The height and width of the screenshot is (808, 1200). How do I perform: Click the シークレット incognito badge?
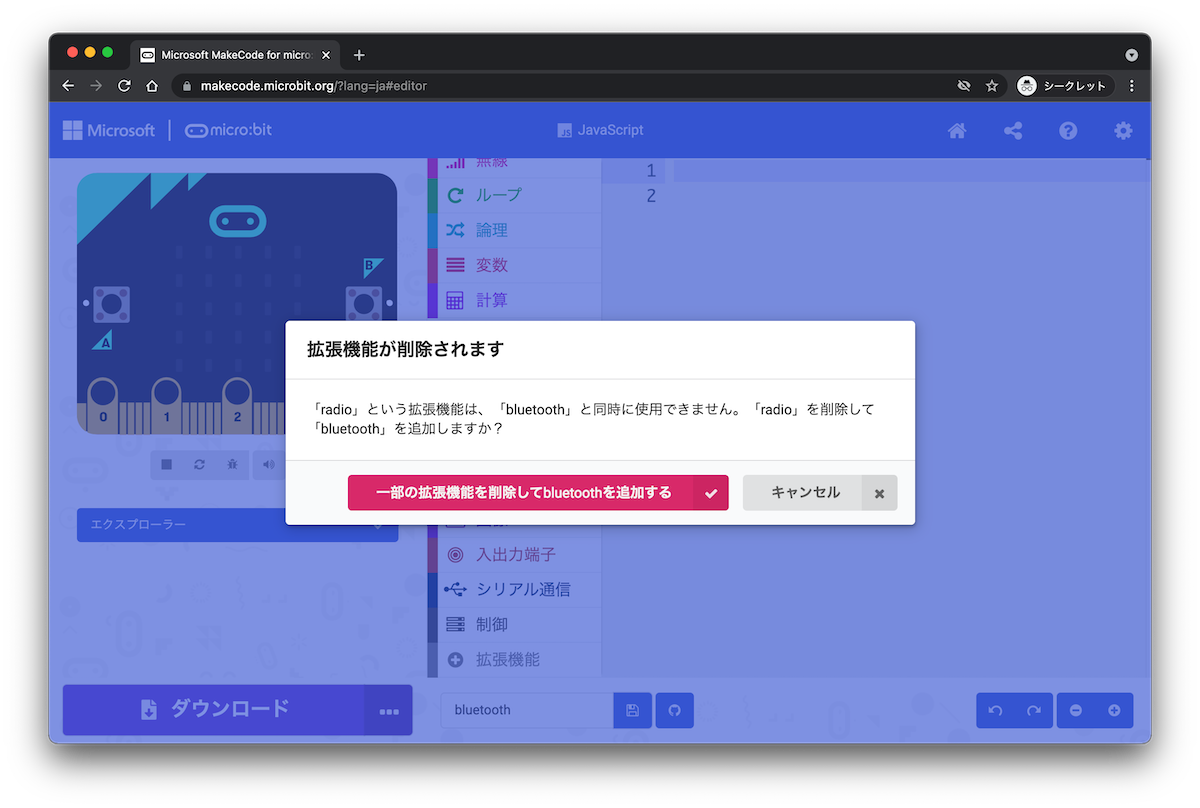tap(1062, 86)
